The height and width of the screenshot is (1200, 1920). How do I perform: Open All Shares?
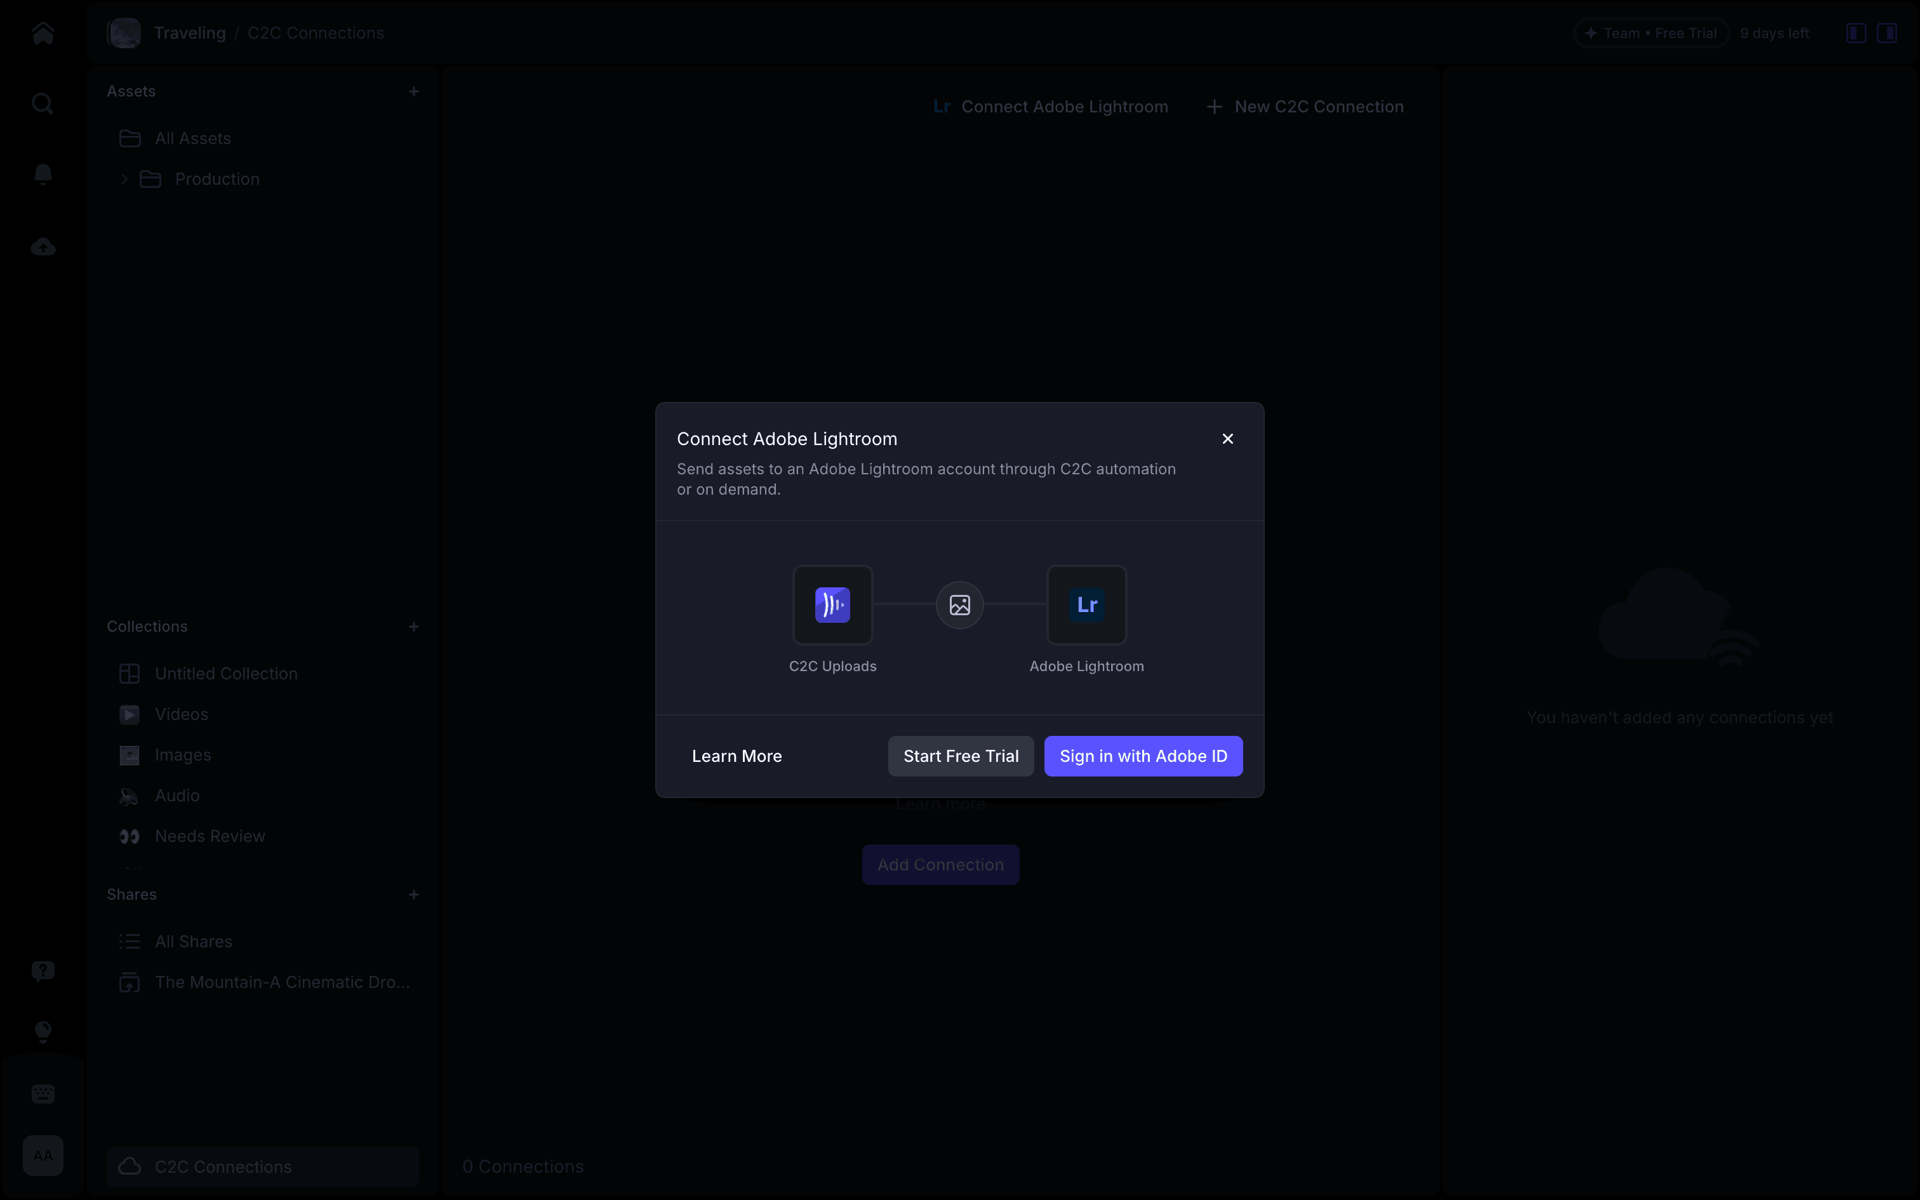pos(262,942)
